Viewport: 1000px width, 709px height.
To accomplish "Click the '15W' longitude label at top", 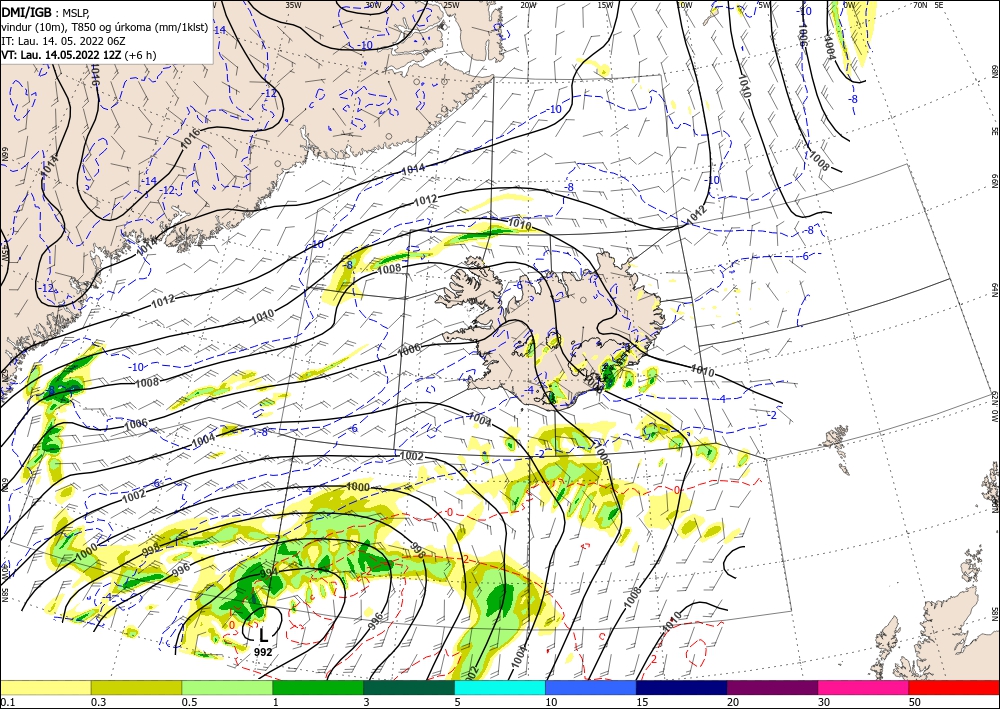I will 605,5.
